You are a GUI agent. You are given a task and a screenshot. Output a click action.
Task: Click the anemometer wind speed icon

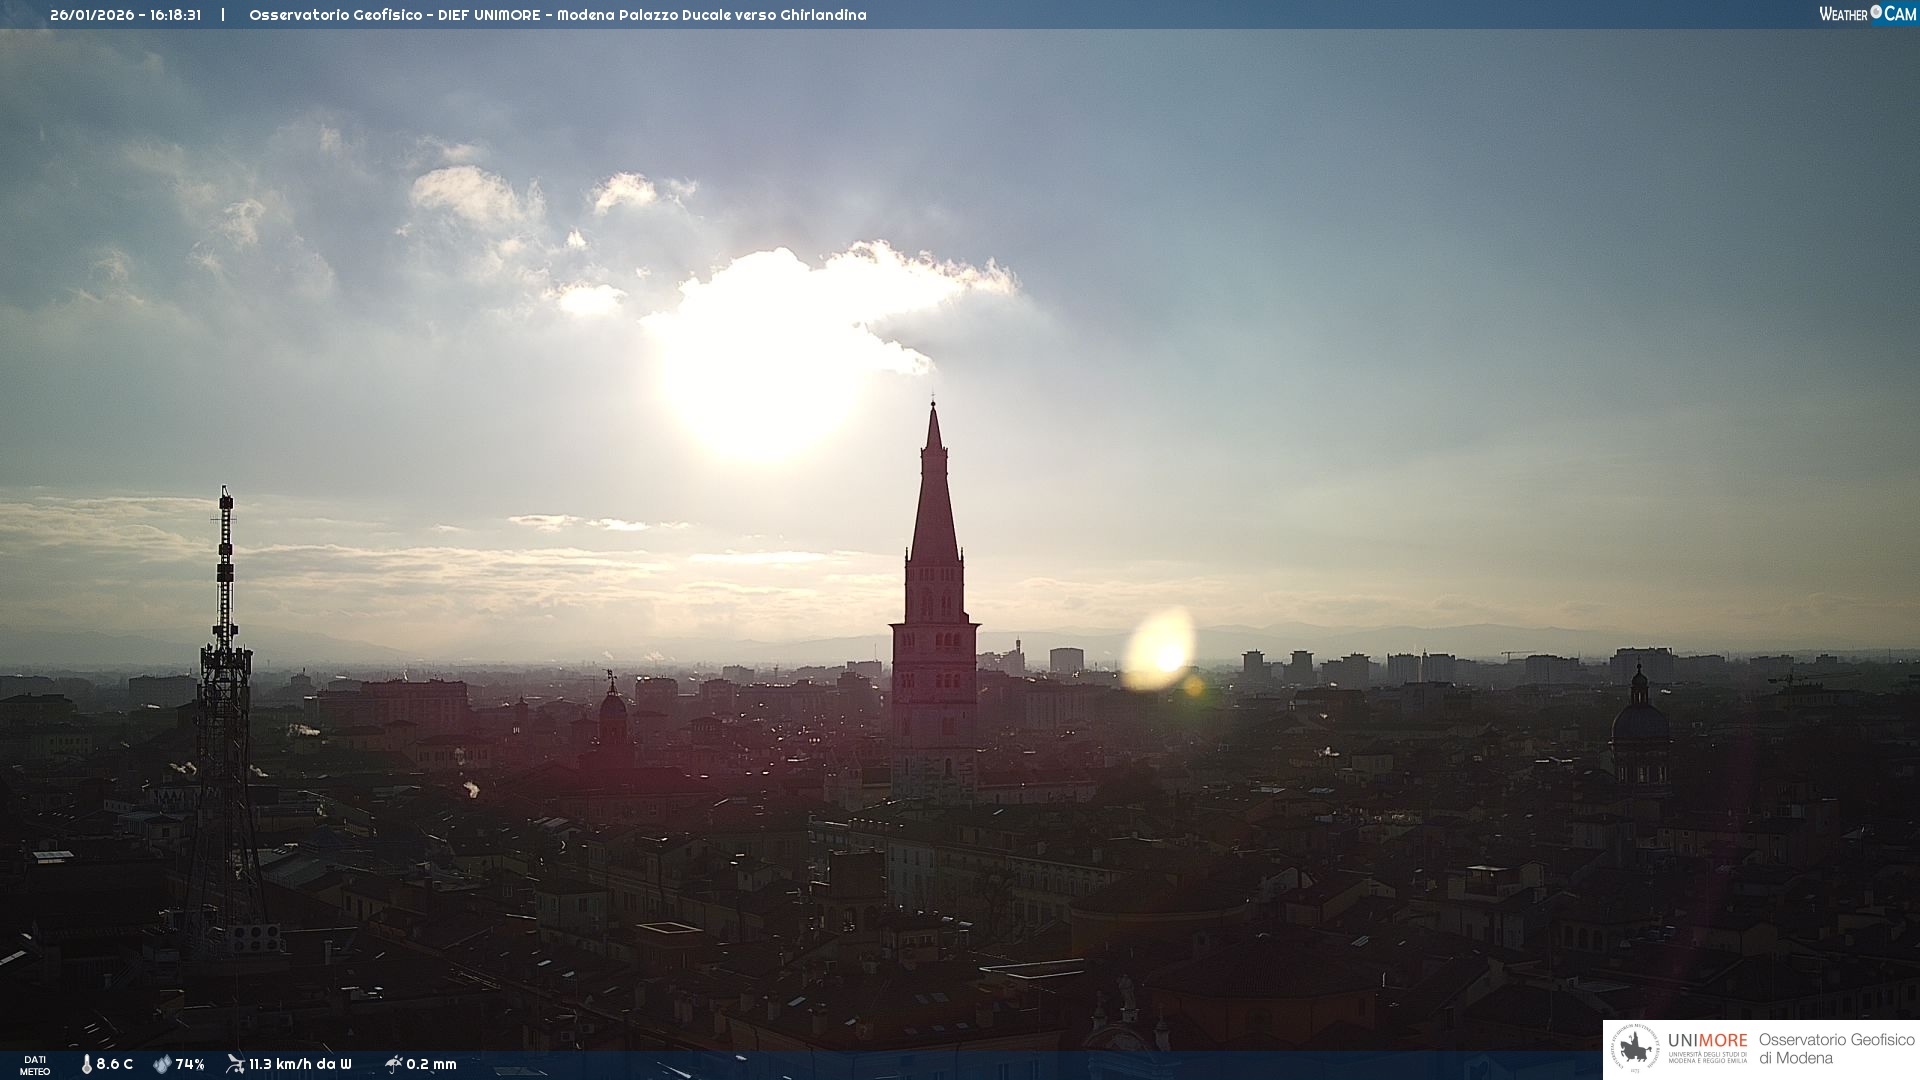(x=235, y=1064)
